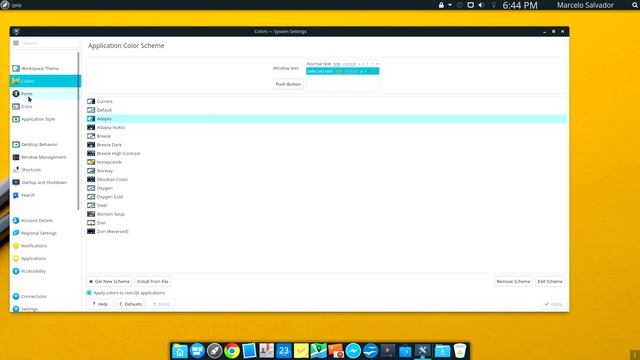The image size is (640, 360).
Task: Click the hamburger menu in System Settings
Action: [x=16, y=43]
